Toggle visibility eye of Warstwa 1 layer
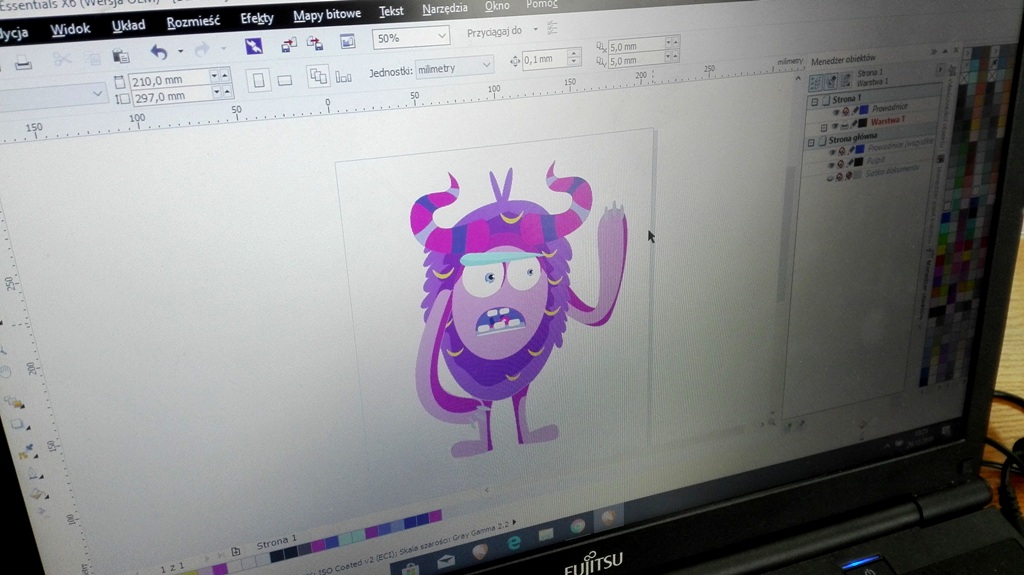1024x575 pixels. (835, 125)
